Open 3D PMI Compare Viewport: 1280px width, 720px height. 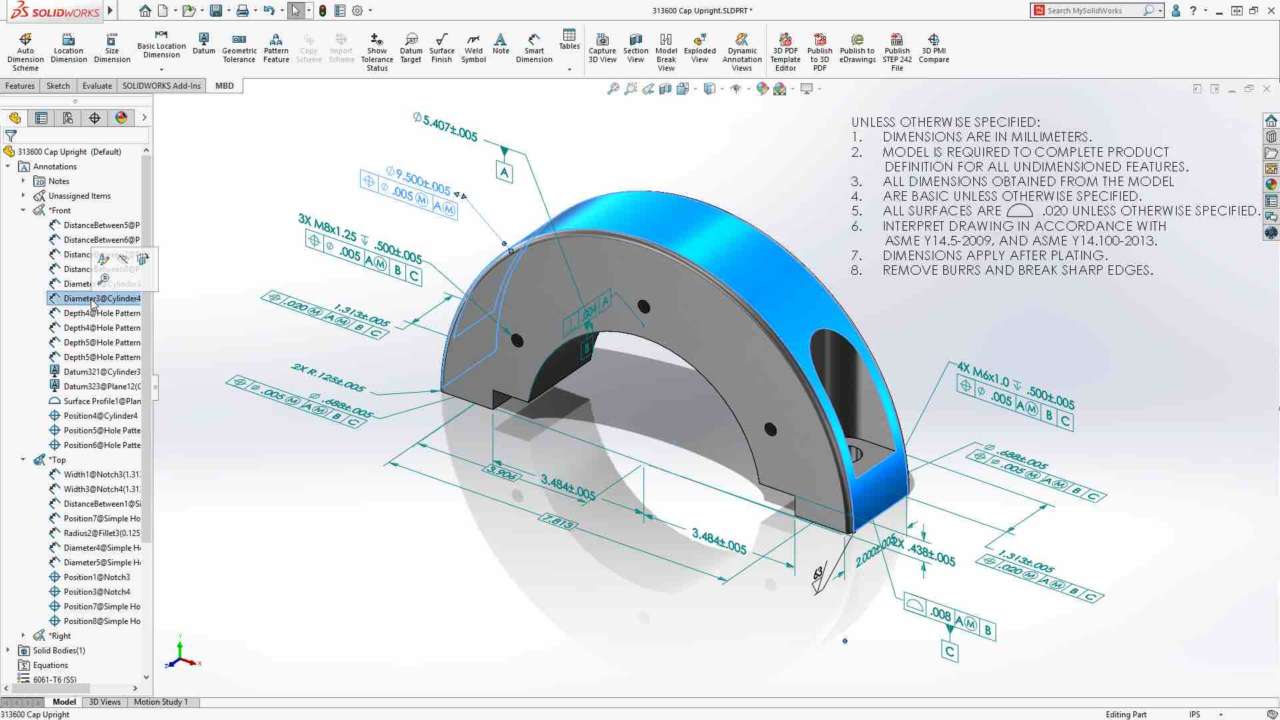[934, 52]
